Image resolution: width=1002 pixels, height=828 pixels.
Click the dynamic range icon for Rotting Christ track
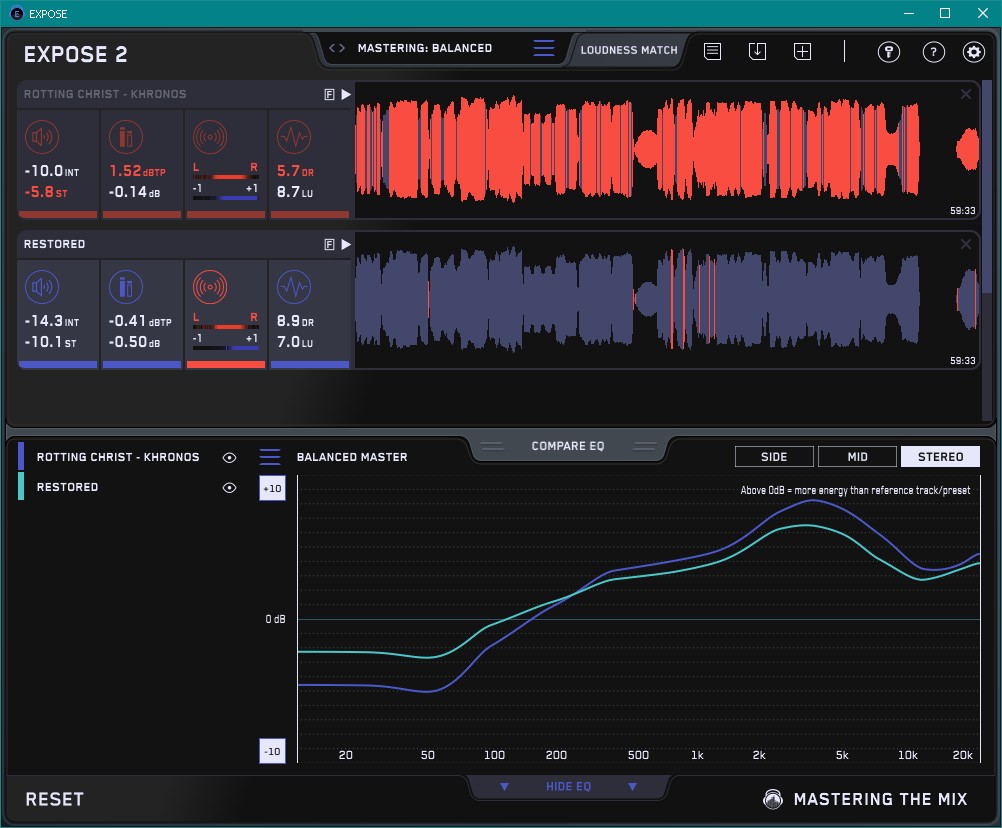pyautogui.click(x=293, y=136)
